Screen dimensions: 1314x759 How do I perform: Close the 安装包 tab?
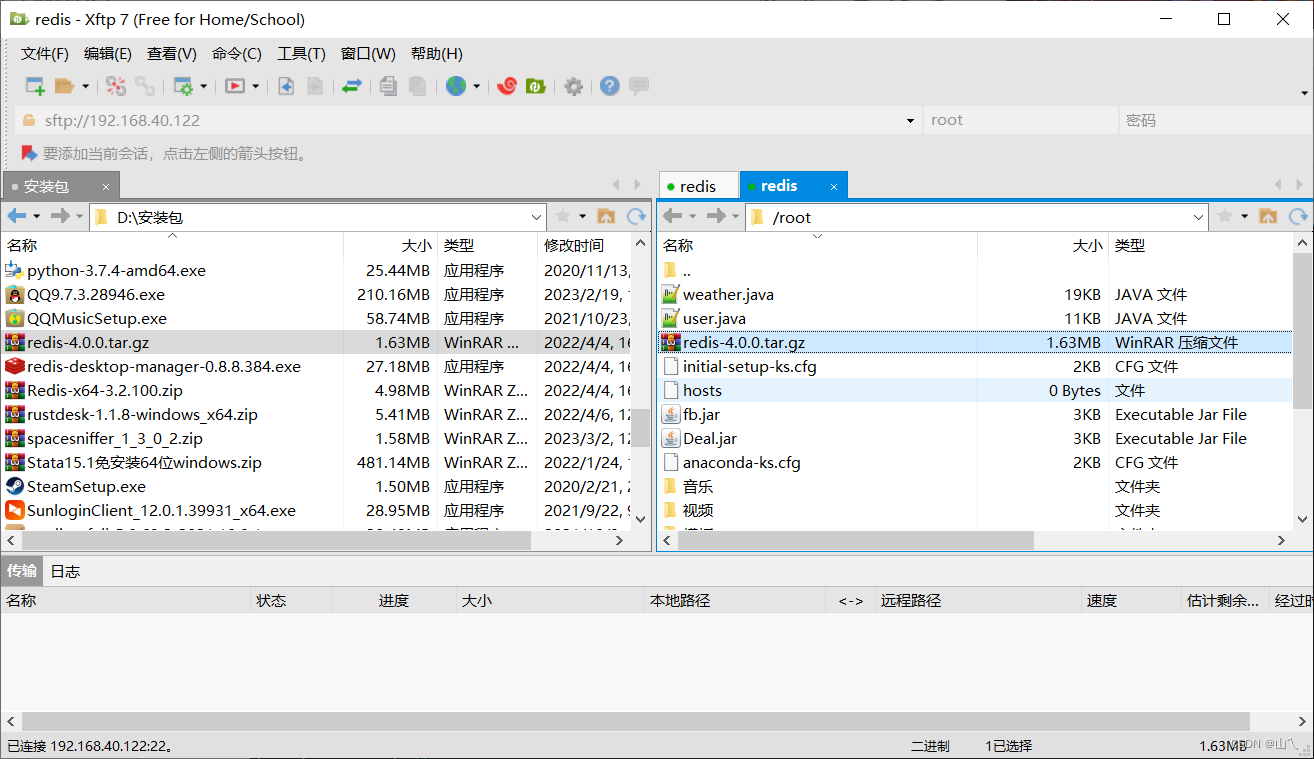coord(106,187)
